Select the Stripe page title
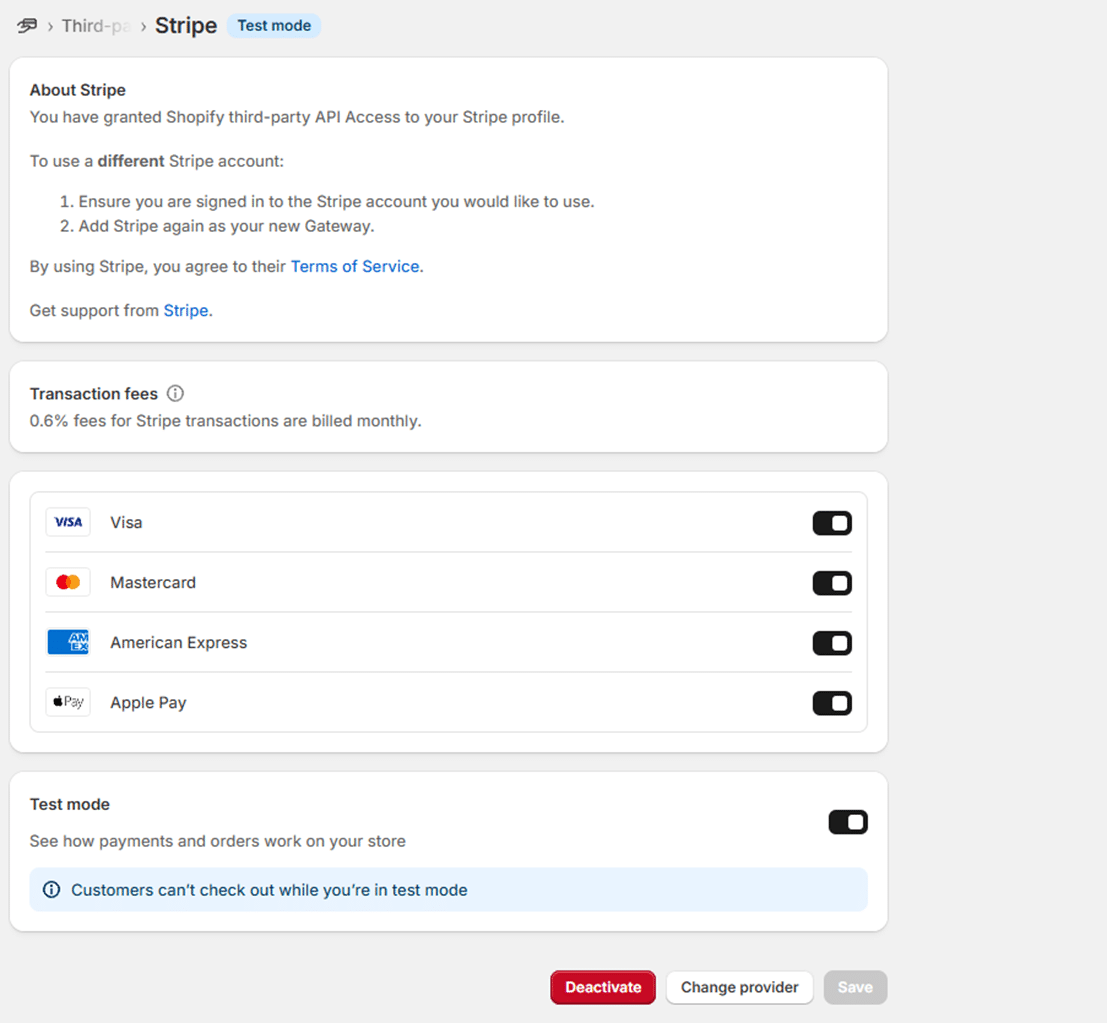The height and width of the screenshot is (1023, 1107). point(186,26)
